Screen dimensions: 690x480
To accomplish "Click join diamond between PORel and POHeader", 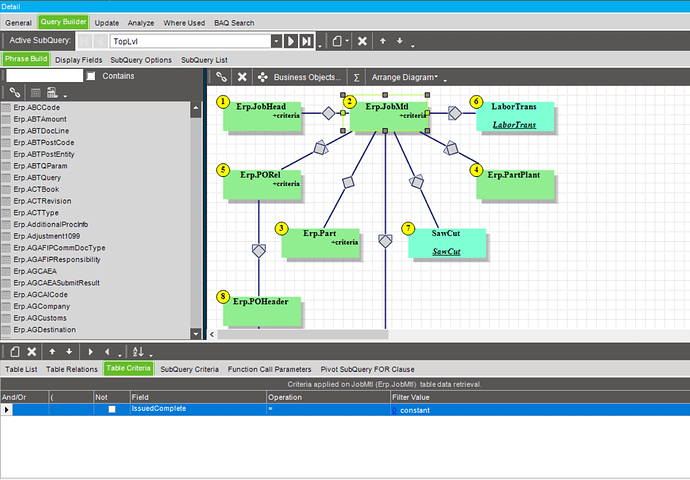I will tap(259, 251).
